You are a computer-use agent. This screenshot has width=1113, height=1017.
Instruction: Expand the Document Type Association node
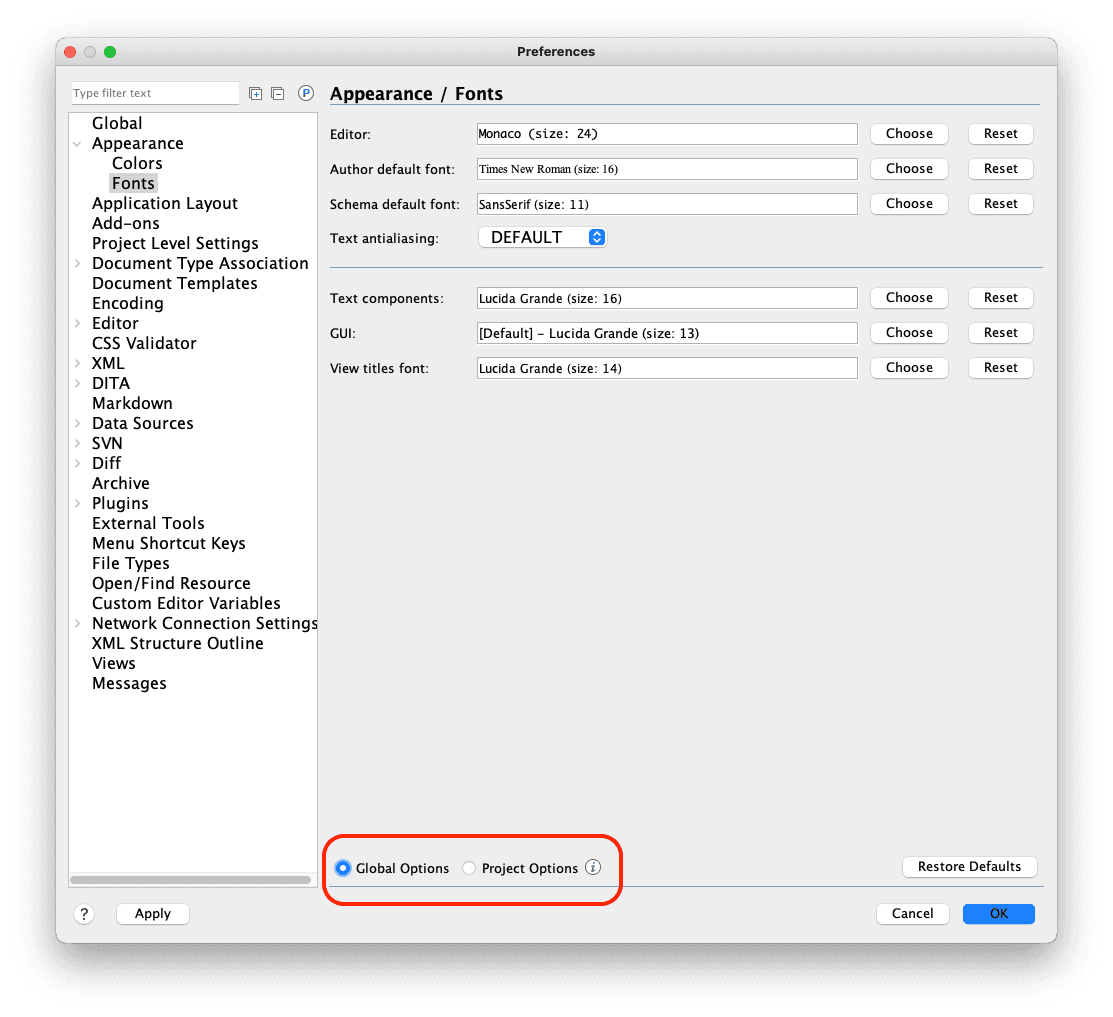pyautogui.click(x=78, y=264)
